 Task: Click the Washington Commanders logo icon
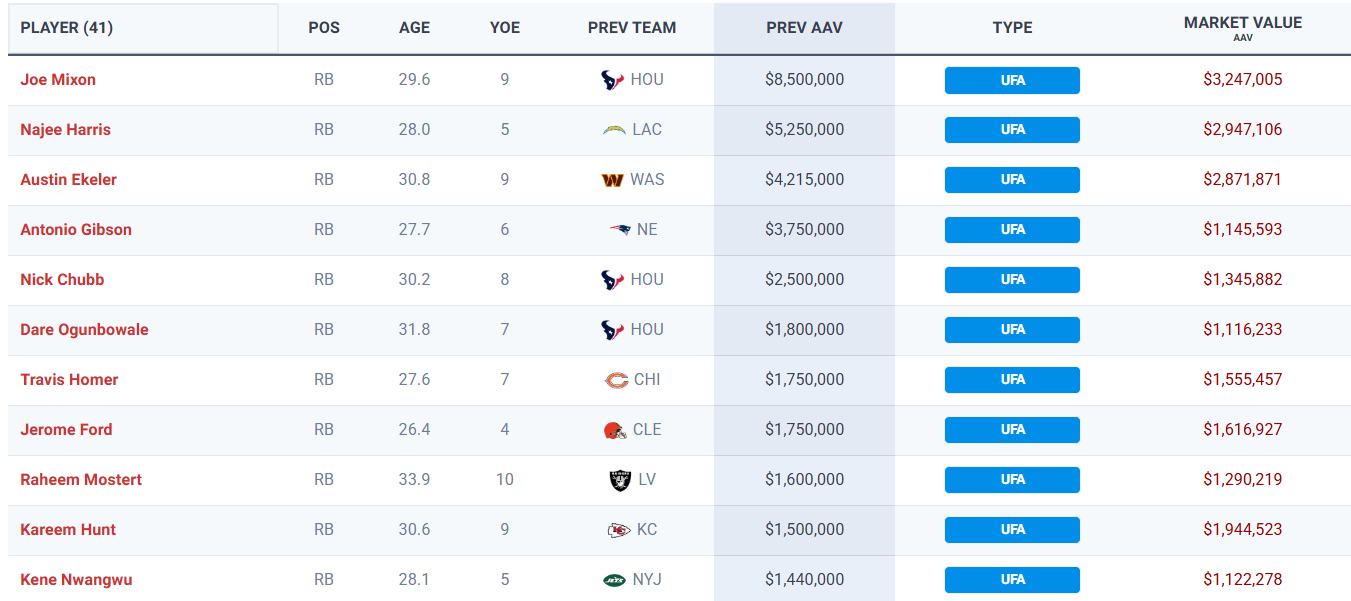pyautogui.click(x=612, y=180)
